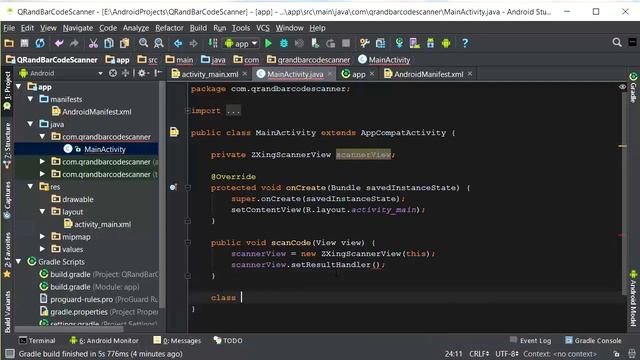Open the VCS menu
Screen dimensions: 640x360
click(x=263, y=28)
